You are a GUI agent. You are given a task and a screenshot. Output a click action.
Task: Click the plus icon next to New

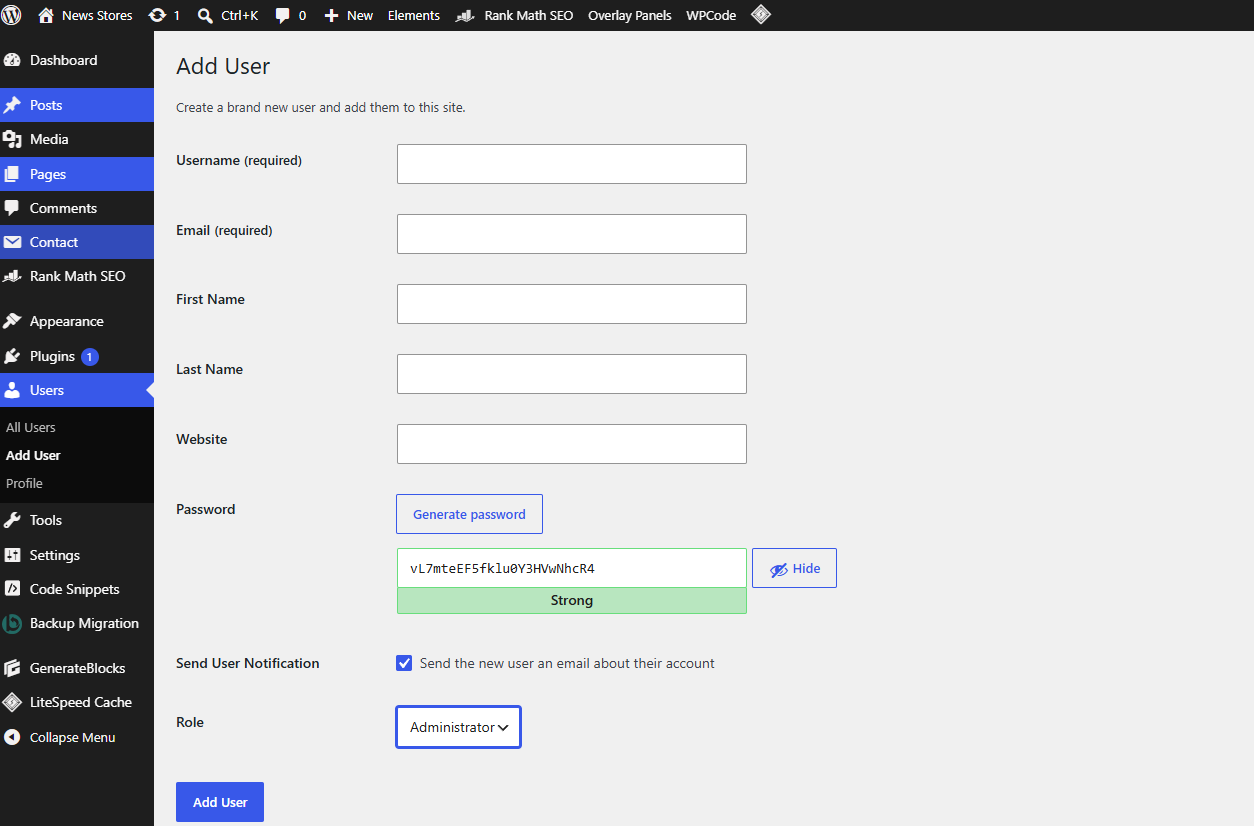click(332, 16)
